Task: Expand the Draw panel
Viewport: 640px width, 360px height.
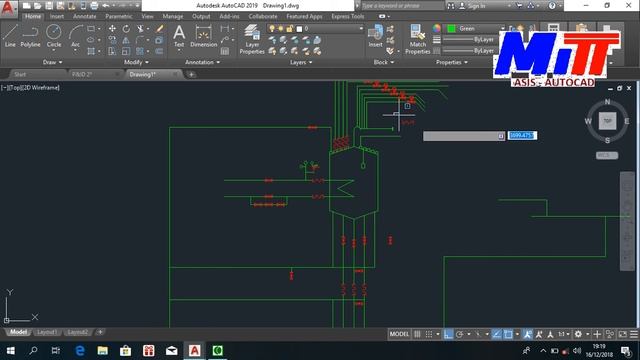Action: point(52,62)
